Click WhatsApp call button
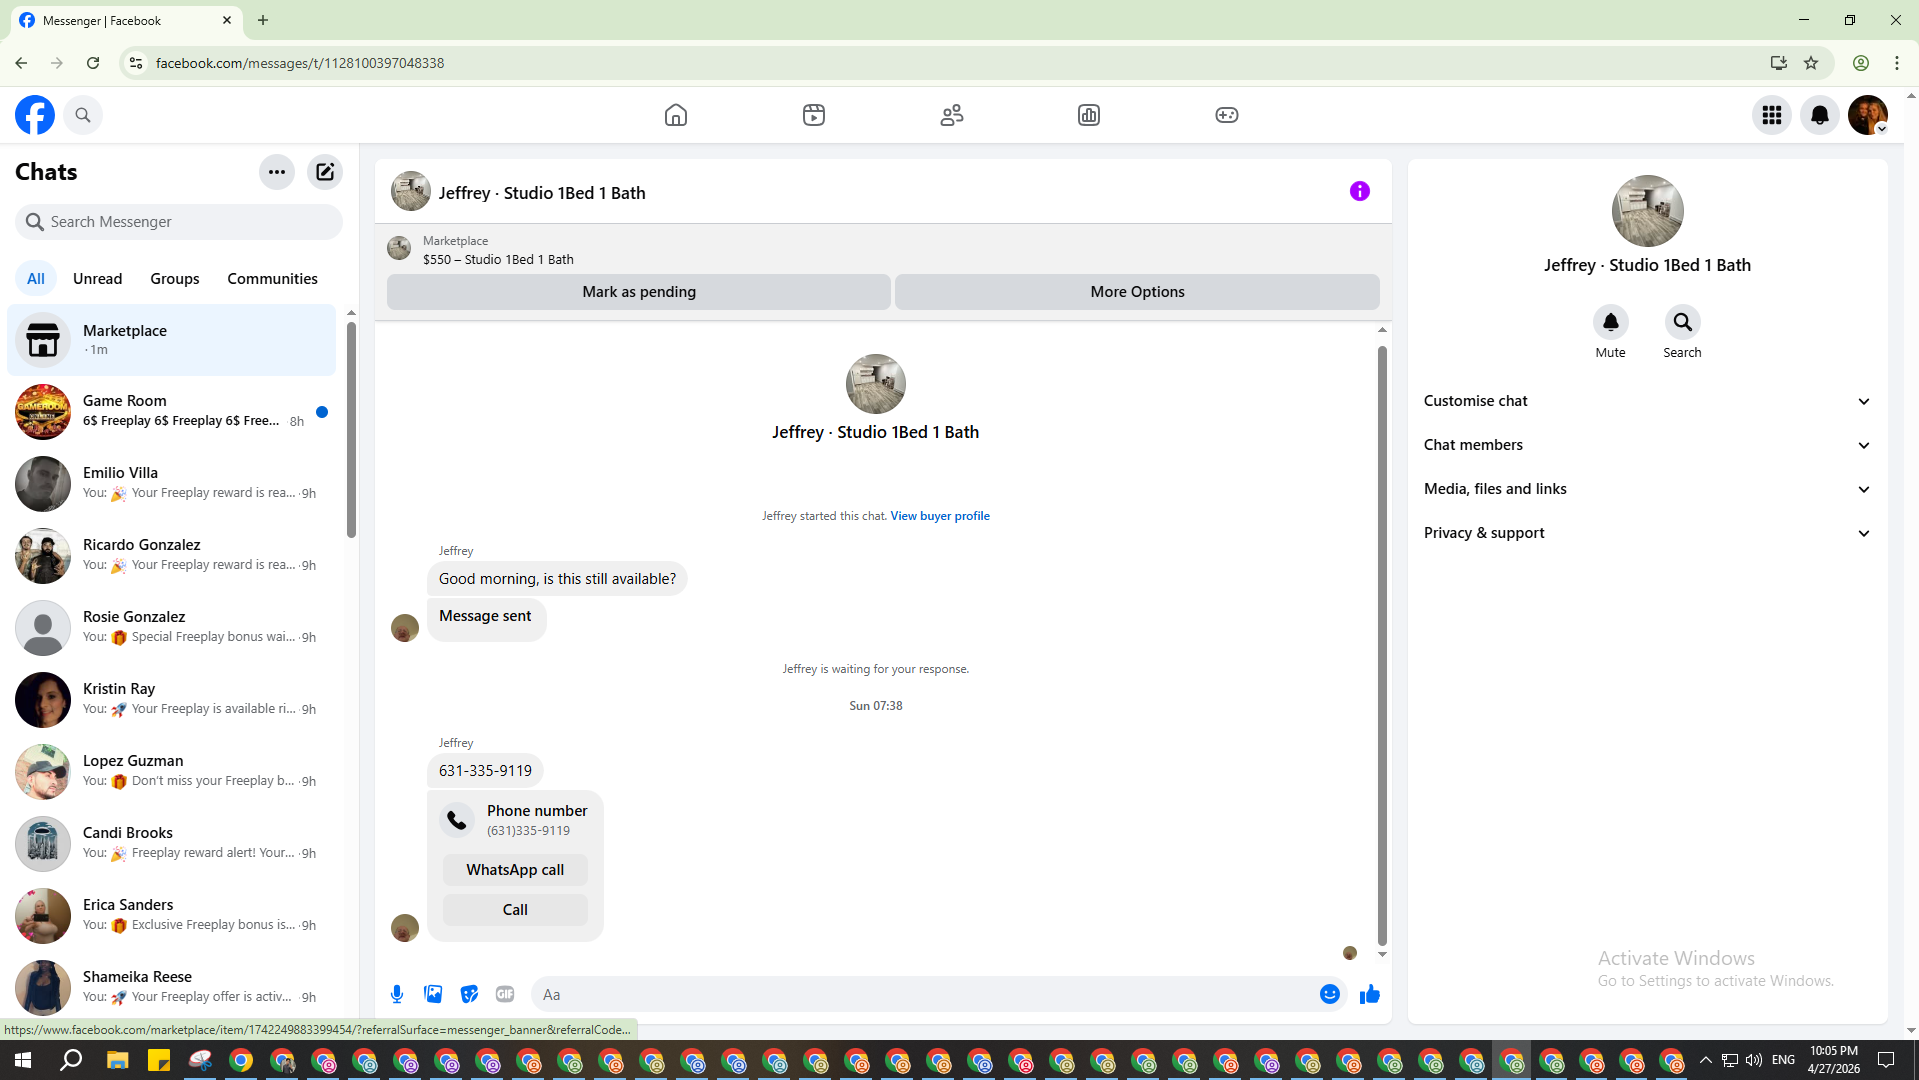The image size is (1919, 1080). pos(515,870)
